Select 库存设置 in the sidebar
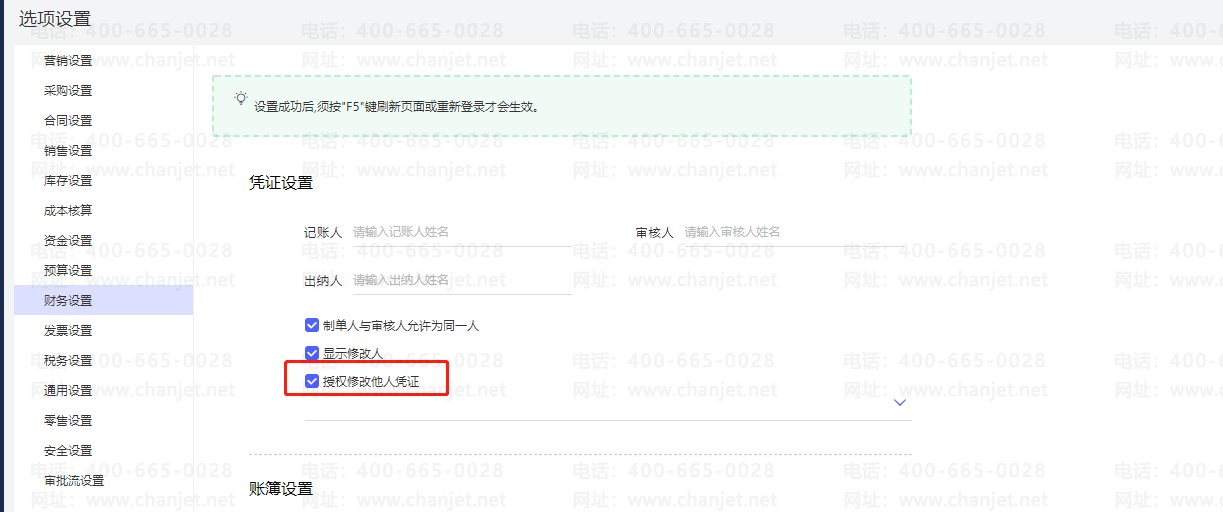 tap(68, 181)
